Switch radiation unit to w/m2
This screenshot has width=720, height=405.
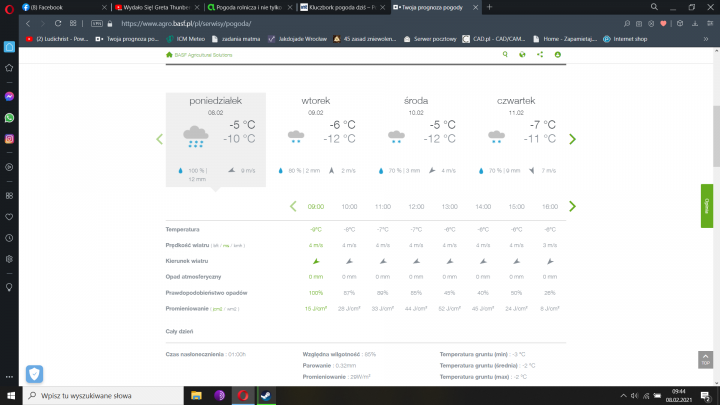point(232,309)
